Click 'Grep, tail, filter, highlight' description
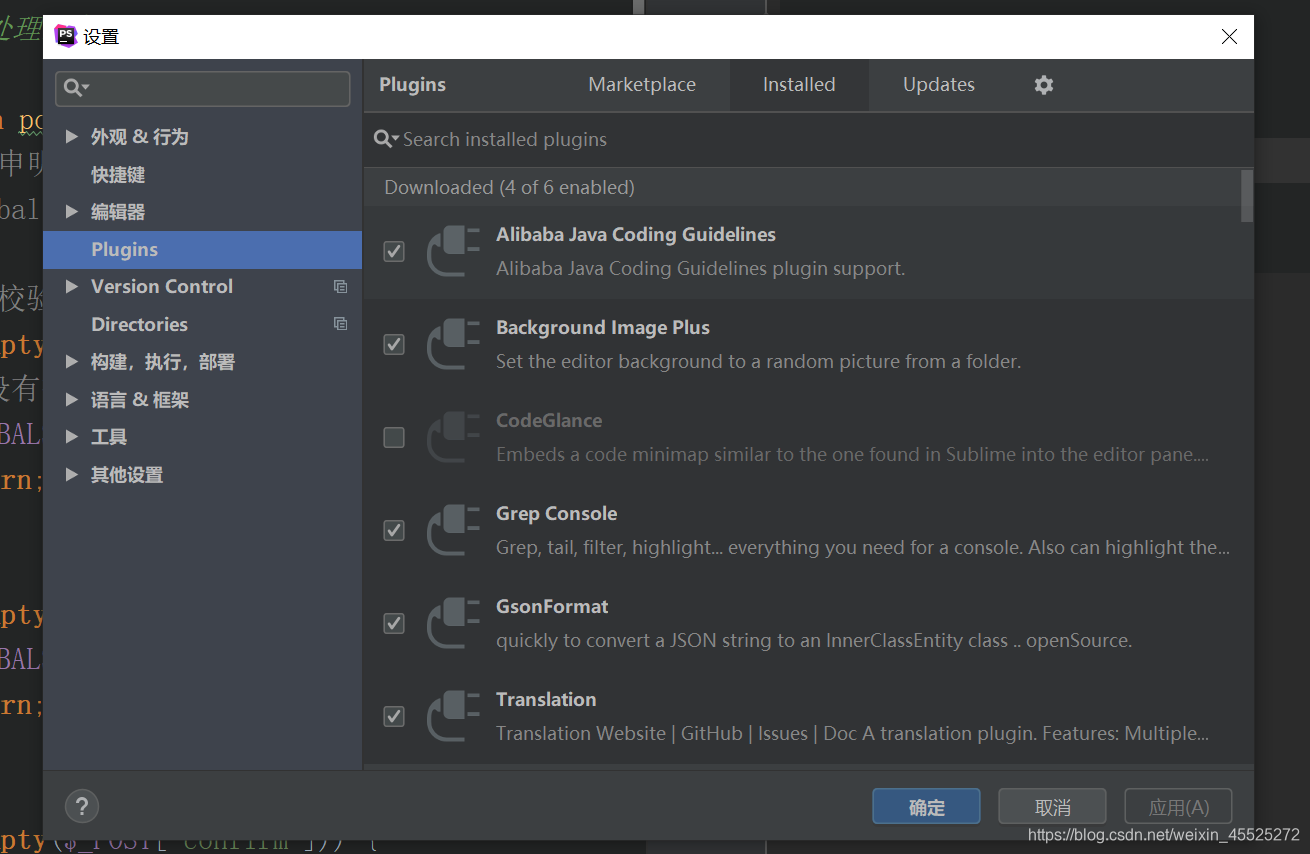This screenshot has height=854, width=1310. pos(863,547)
